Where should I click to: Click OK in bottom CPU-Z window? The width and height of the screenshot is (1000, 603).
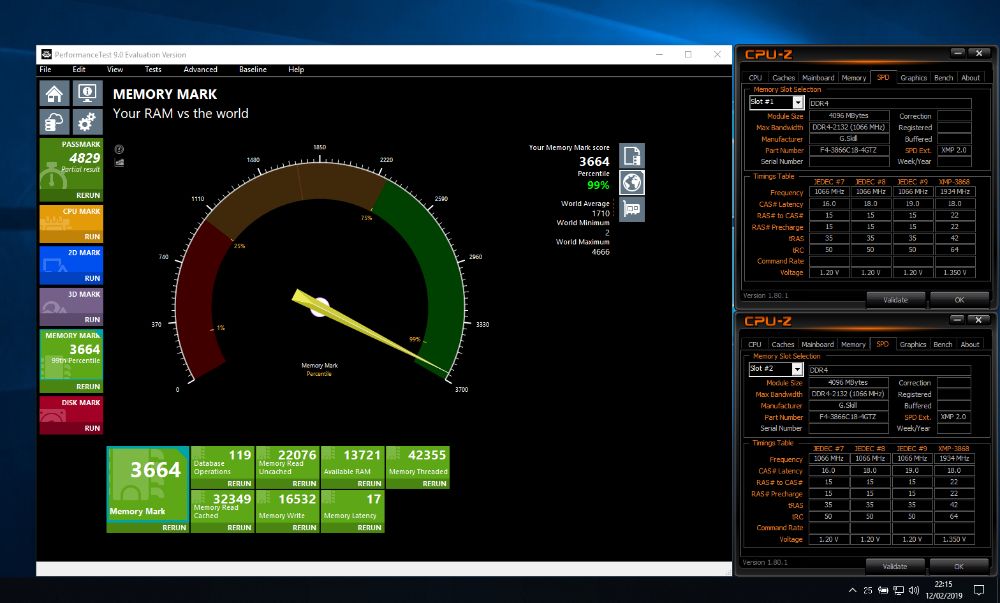point(959,566)
